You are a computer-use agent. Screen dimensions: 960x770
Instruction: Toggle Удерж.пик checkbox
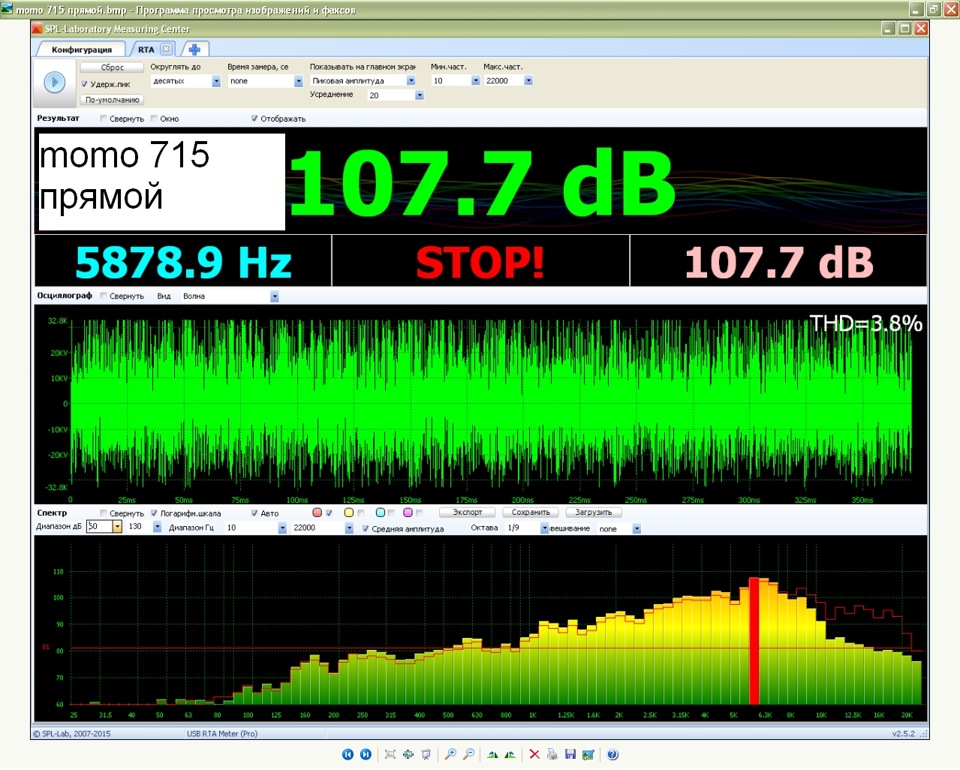click(84, 84)
